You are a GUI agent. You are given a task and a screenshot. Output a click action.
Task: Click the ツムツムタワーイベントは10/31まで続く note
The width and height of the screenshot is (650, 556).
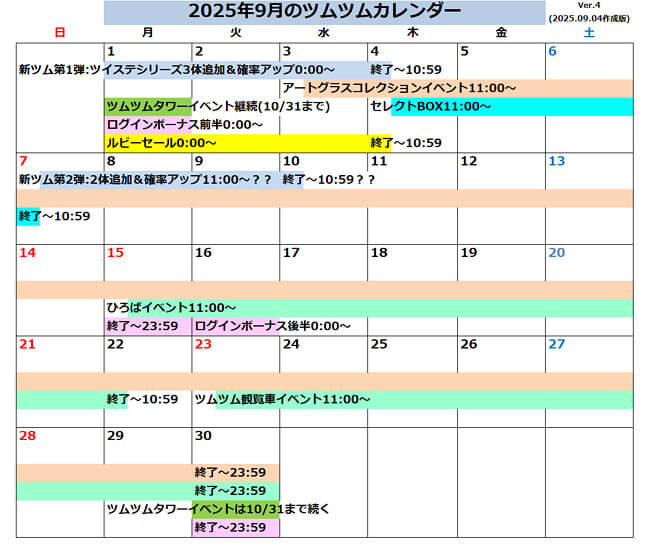[x=218, y=509]
